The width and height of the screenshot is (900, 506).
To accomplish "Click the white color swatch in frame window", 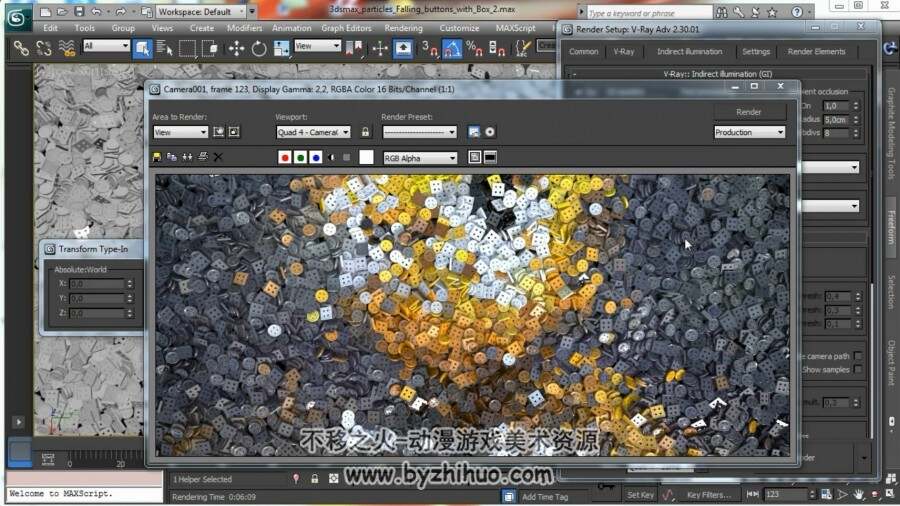I will click(x=366, y=157).
